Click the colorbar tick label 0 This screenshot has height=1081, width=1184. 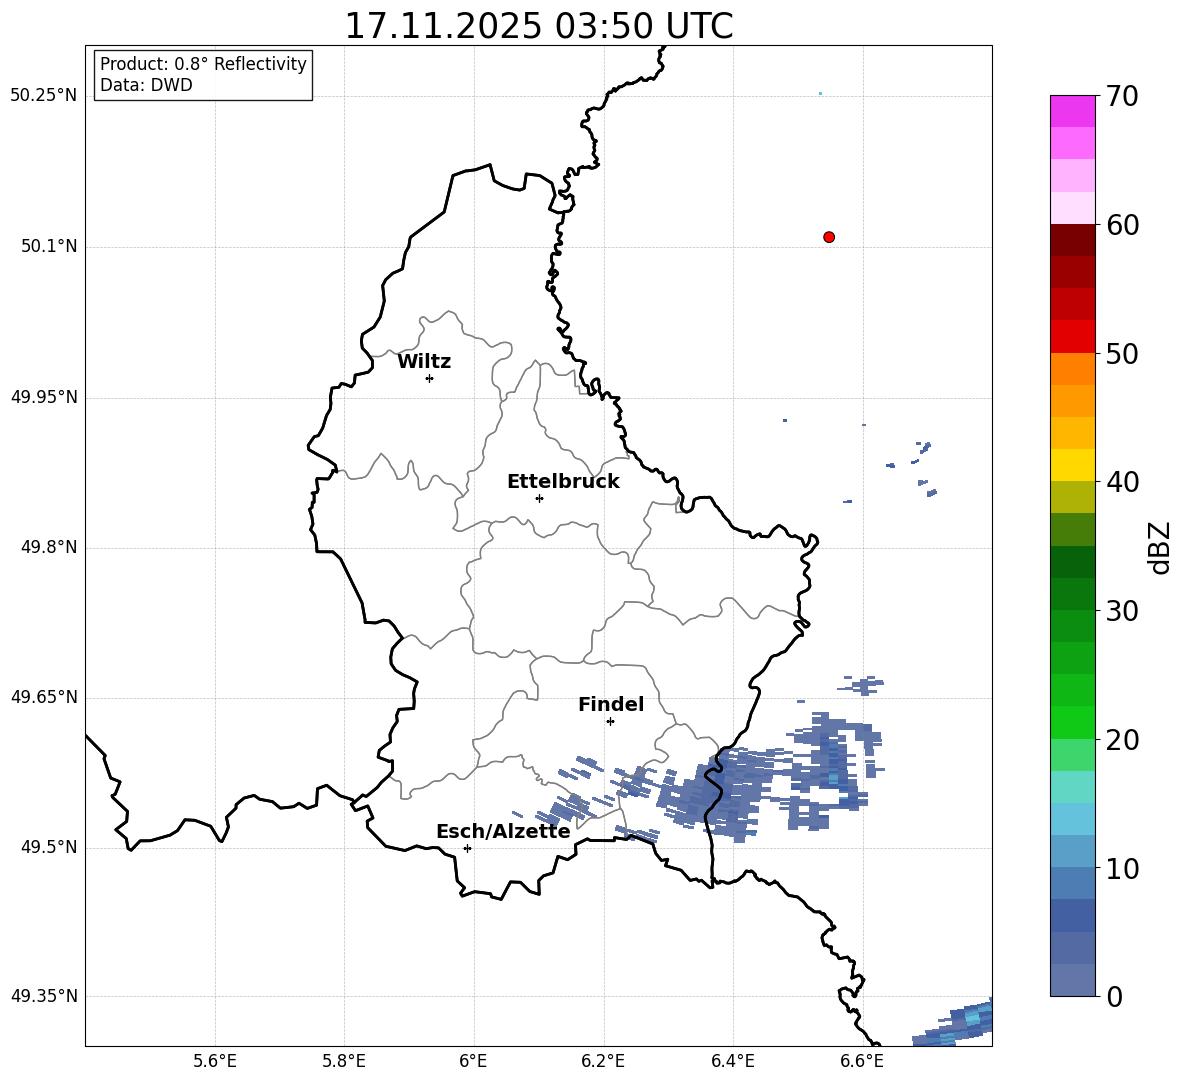pyautogui.click(x=1114, y=996)
